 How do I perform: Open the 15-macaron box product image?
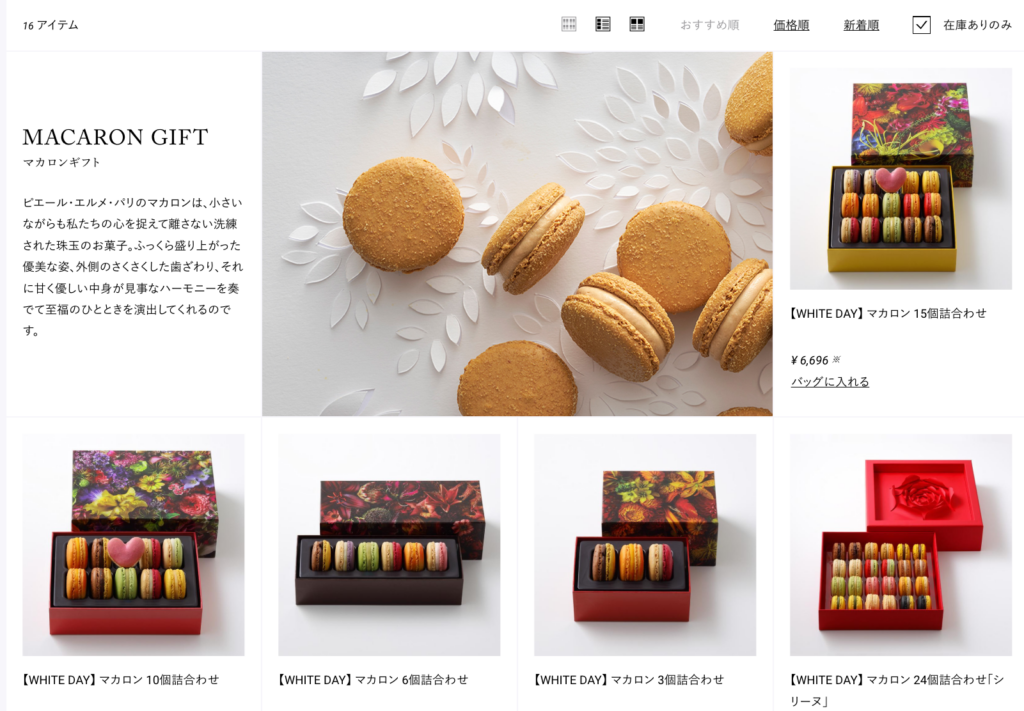coord(901,178)
